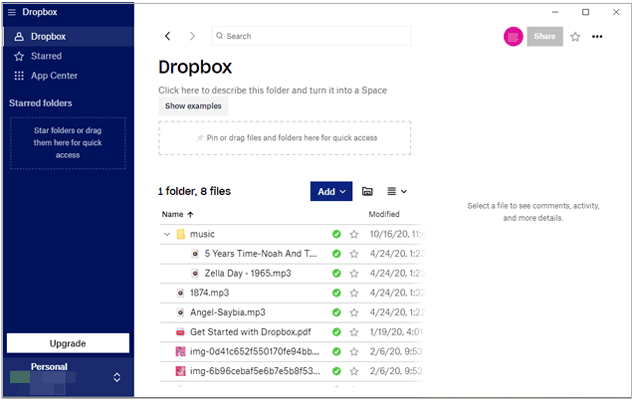Toggle star for Angel-Saybia.mp3
This screenshot has height=400, width=634.
pyautogui.click(x=354, y=313)
